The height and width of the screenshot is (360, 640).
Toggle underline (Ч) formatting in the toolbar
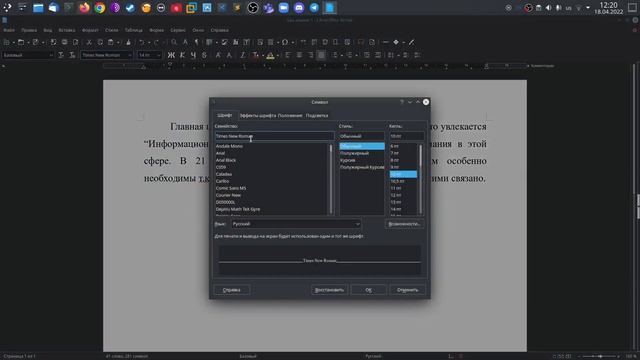[193, 55]
